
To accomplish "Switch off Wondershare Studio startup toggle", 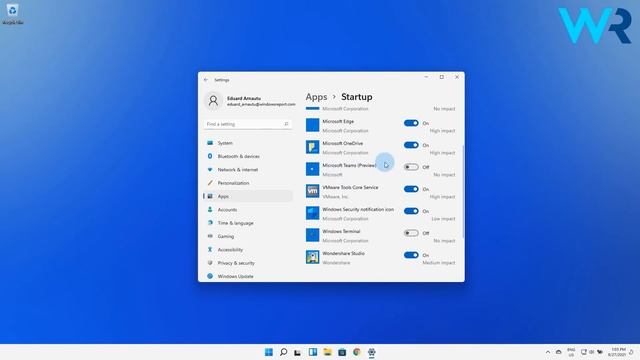I will coord(411,255).
